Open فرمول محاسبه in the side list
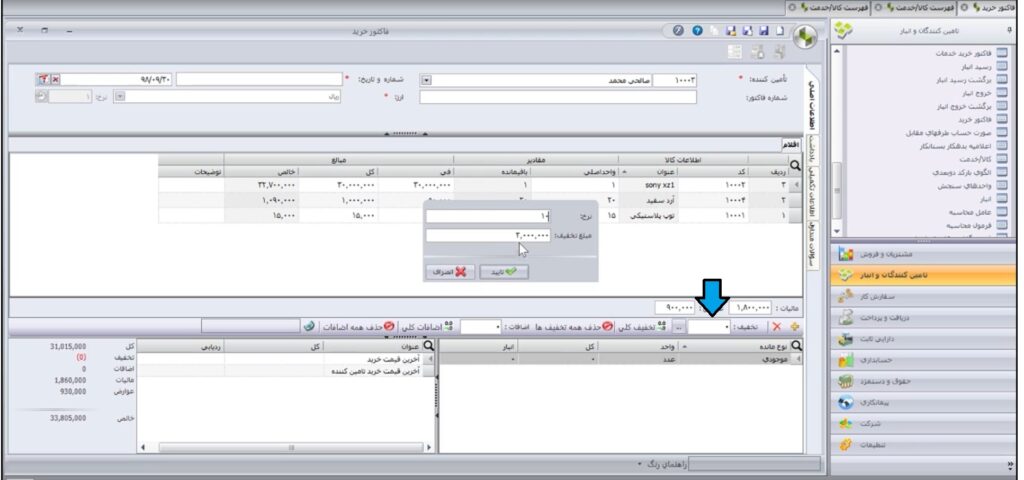Screen dimensions: 1024x480 click(978, 225)
